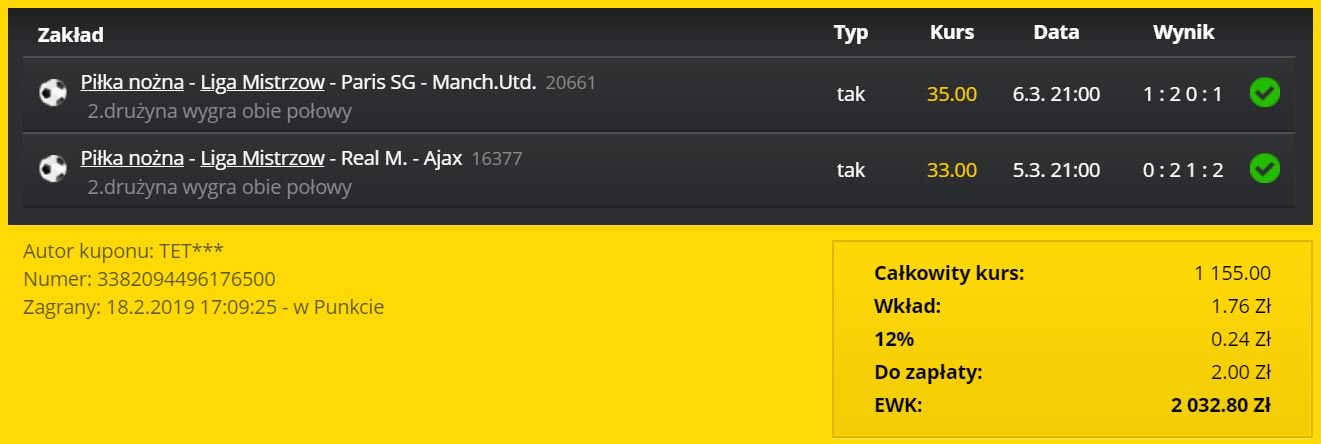Click the Data column header
The width and height of the screenshot is (1321, 444).
(1056, 32)
